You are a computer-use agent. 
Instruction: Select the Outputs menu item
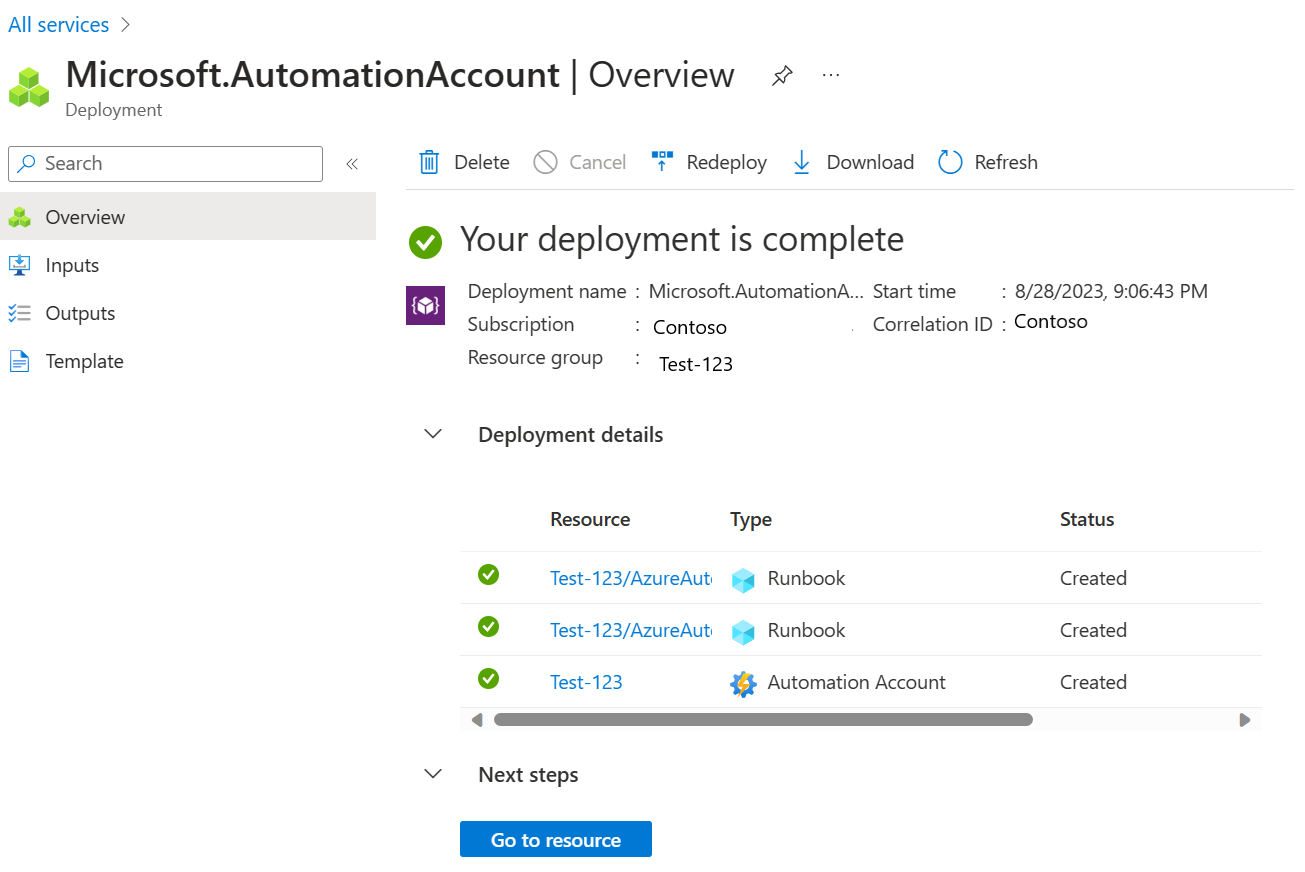(80, 312)
